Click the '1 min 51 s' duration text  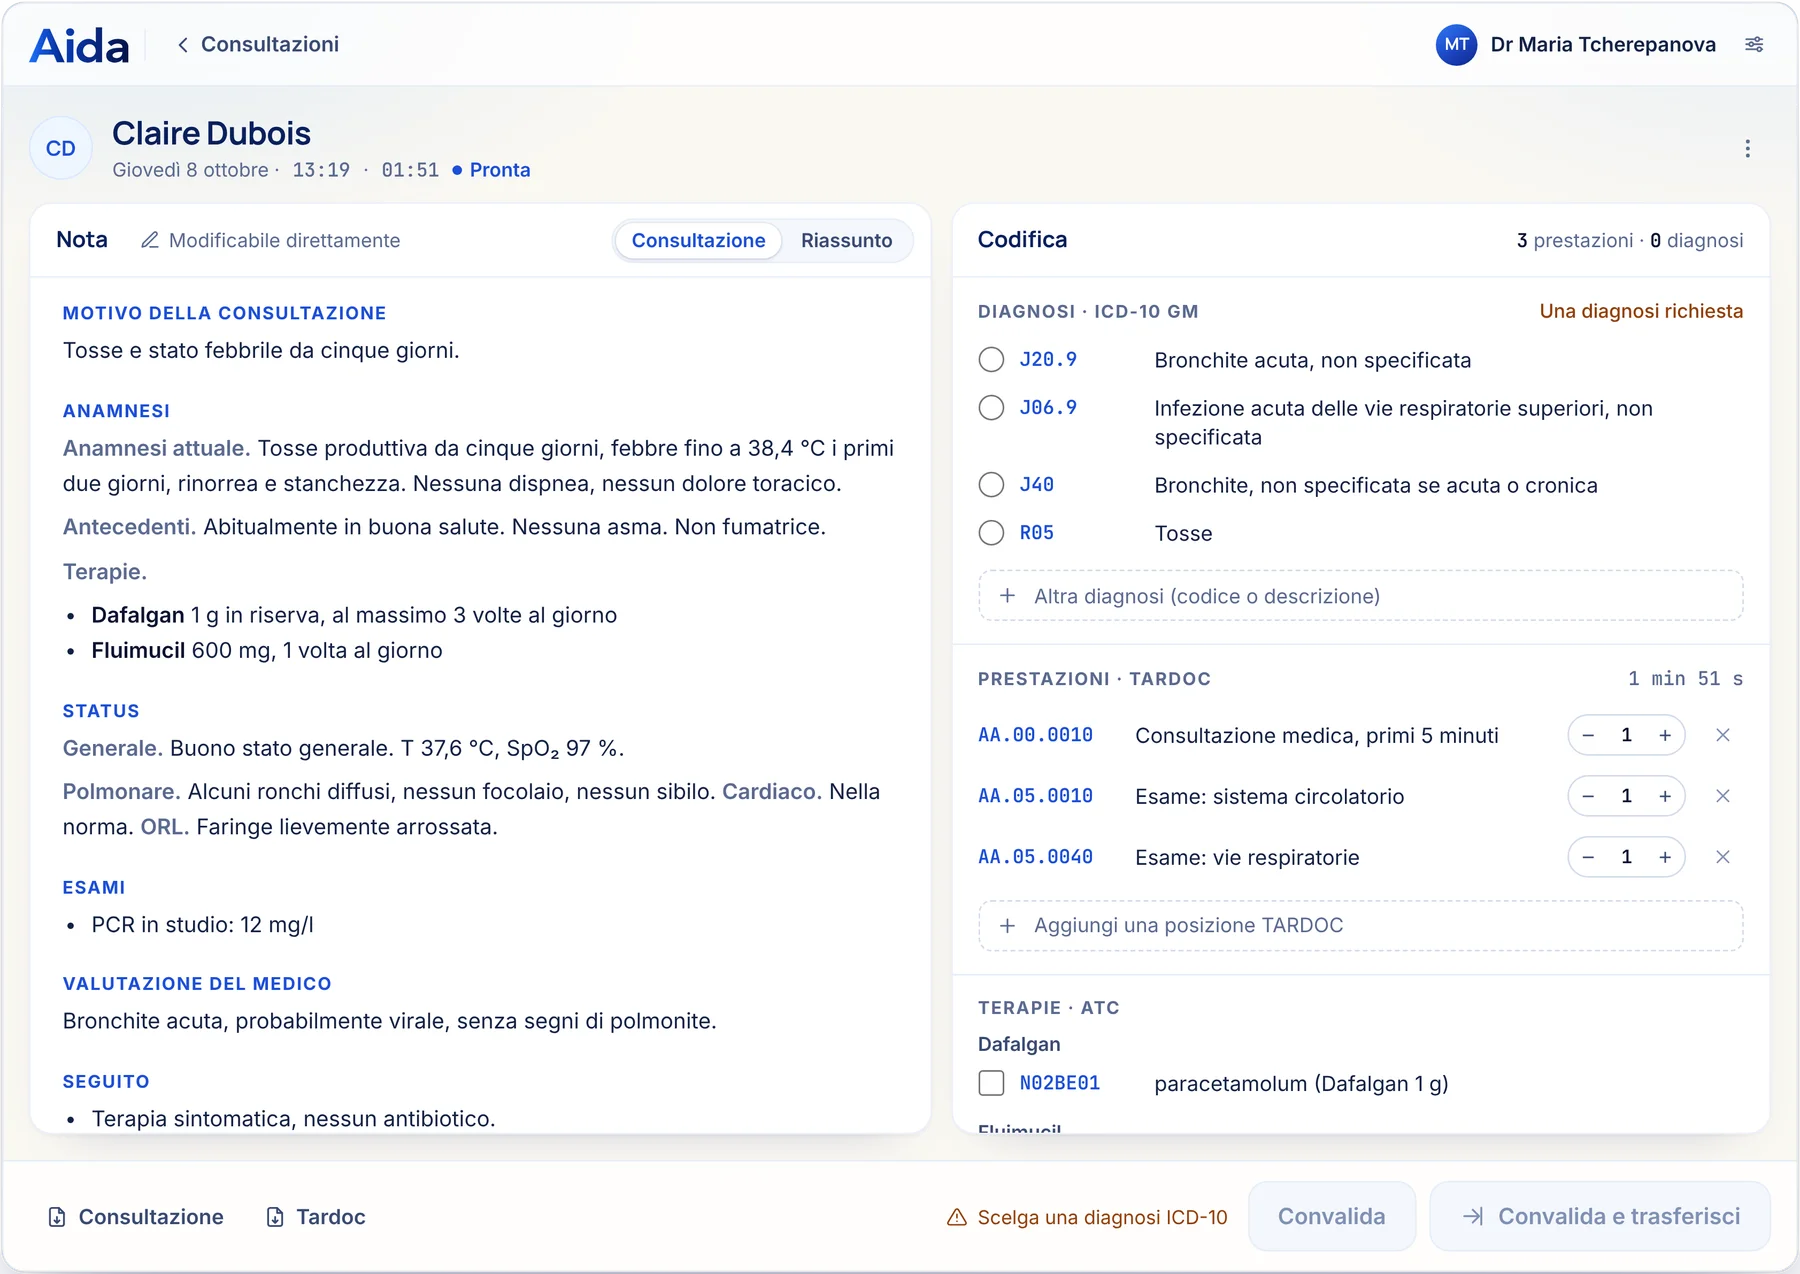[x=1685, y=679]
